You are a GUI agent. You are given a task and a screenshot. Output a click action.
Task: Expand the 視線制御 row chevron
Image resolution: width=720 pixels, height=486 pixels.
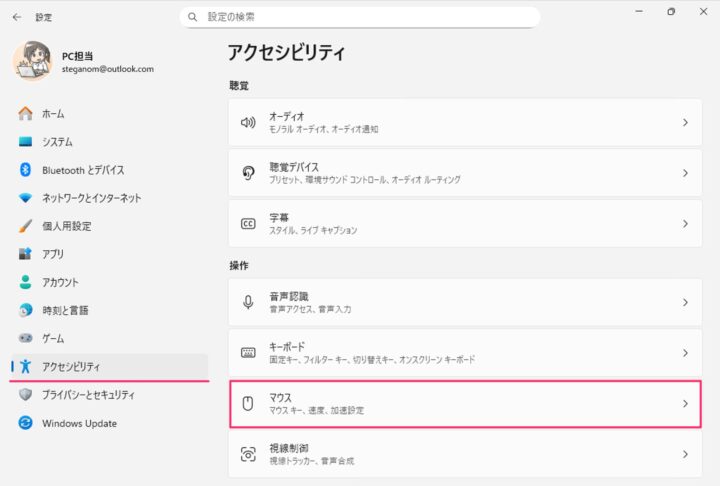(685, 454)
